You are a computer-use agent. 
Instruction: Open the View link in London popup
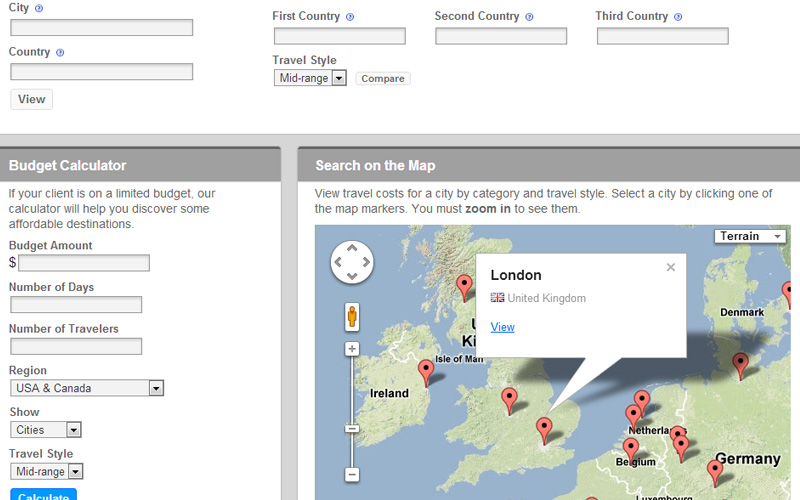tap(503, 328)
